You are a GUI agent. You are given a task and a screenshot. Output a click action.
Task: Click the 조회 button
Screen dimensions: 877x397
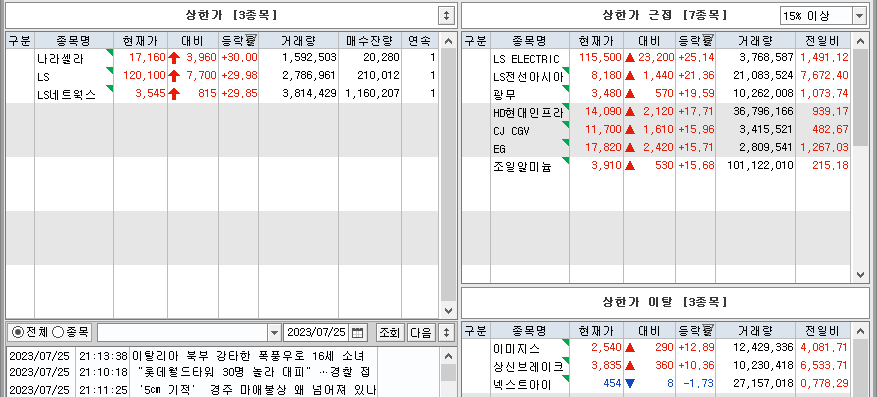pos(389,333)
